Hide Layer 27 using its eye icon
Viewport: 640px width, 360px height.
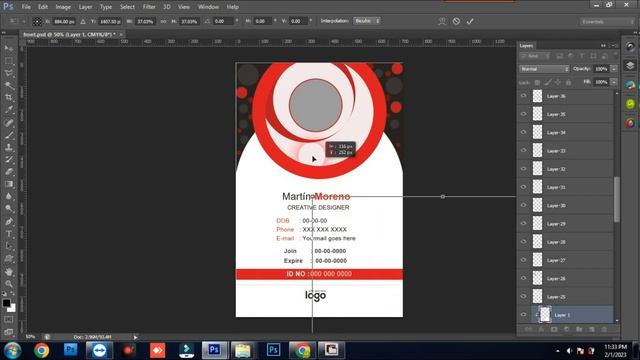(x=523, y=260)
